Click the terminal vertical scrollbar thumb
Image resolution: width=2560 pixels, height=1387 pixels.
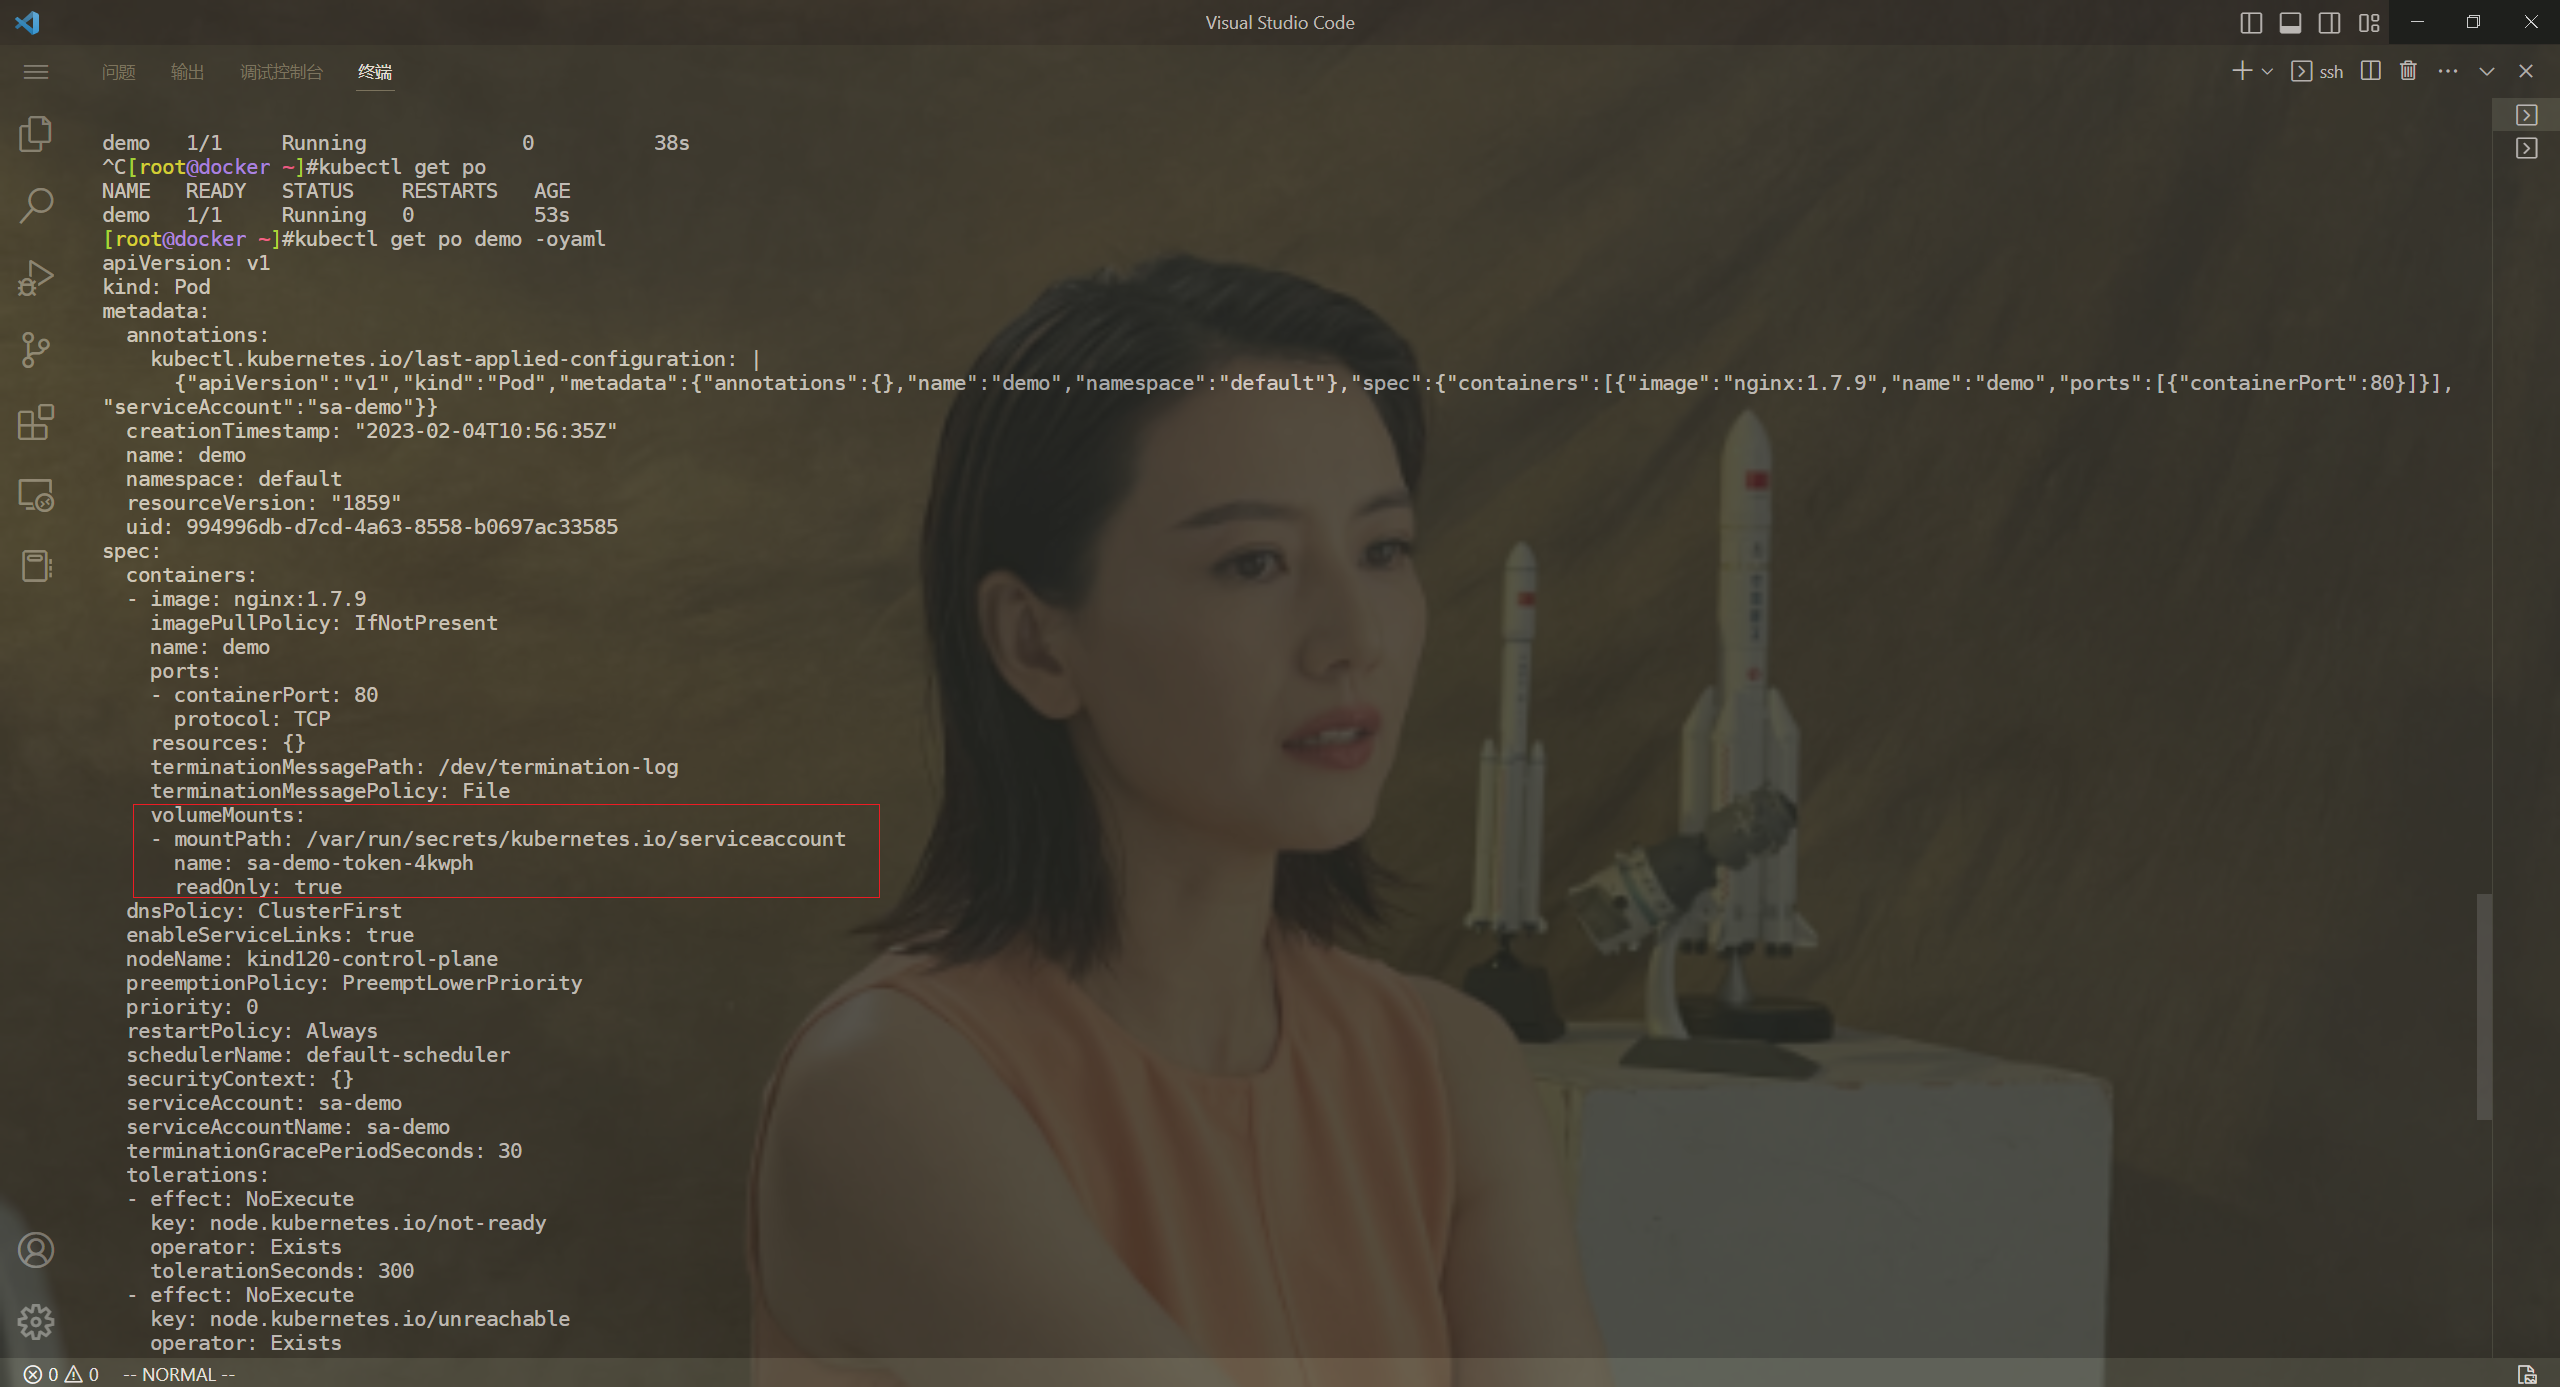[x=2484, y=1007]
